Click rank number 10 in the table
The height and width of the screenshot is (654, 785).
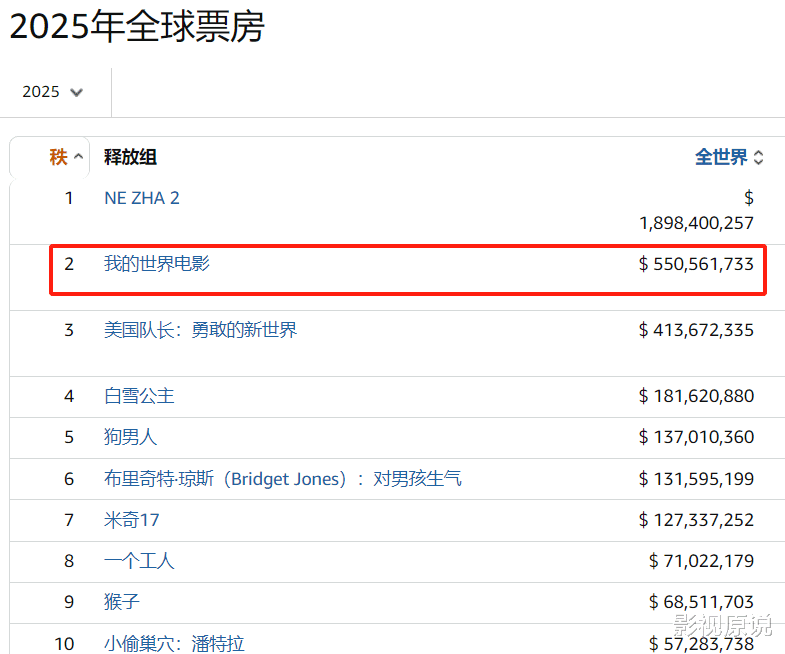pyautogui.click(x=65, y=643)
